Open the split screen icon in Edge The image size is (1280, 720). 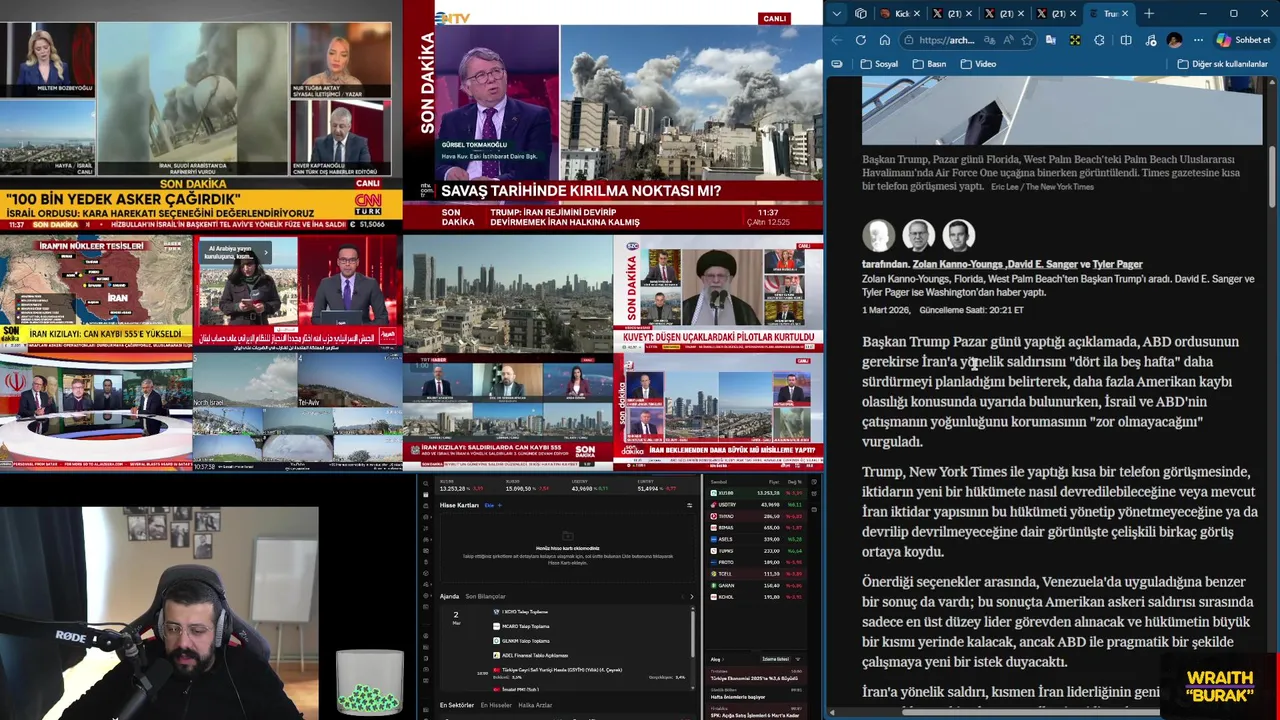click(1126, 40)
